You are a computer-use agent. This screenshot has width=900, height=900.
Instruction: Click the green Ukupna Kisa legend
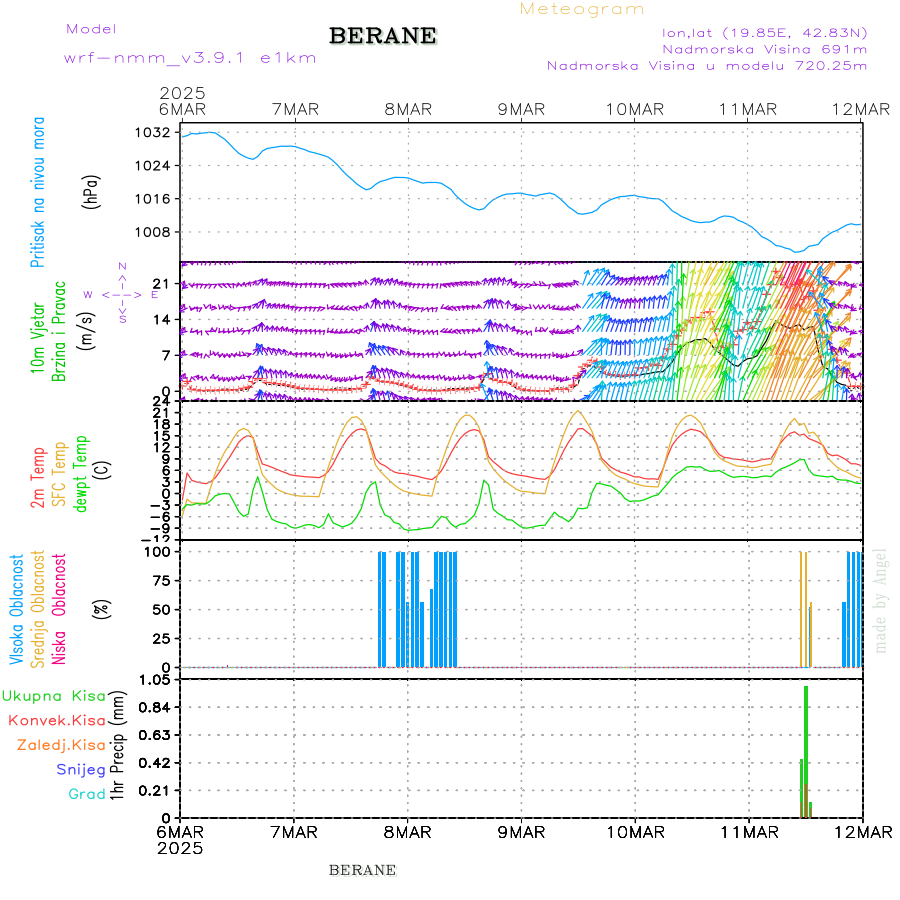coord(53,696)
